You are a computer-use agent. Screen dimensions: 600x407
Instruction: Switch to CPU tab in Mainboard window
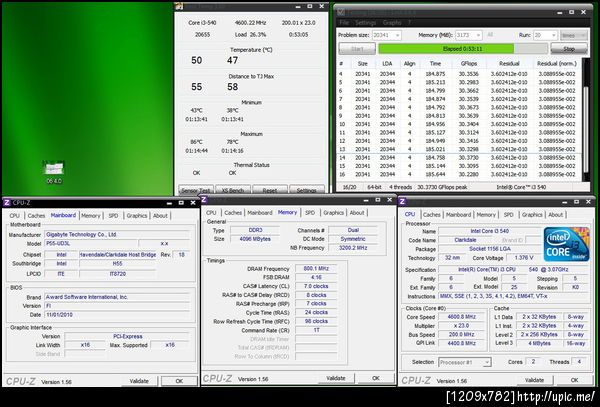[x=15, y=216]
